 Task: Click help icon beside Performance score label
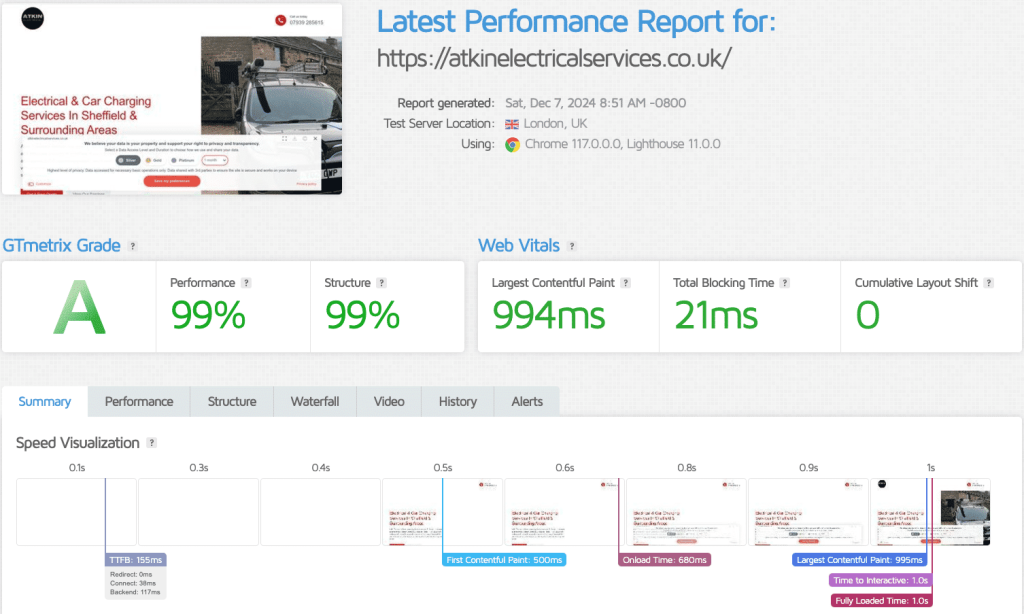point(246,283)
